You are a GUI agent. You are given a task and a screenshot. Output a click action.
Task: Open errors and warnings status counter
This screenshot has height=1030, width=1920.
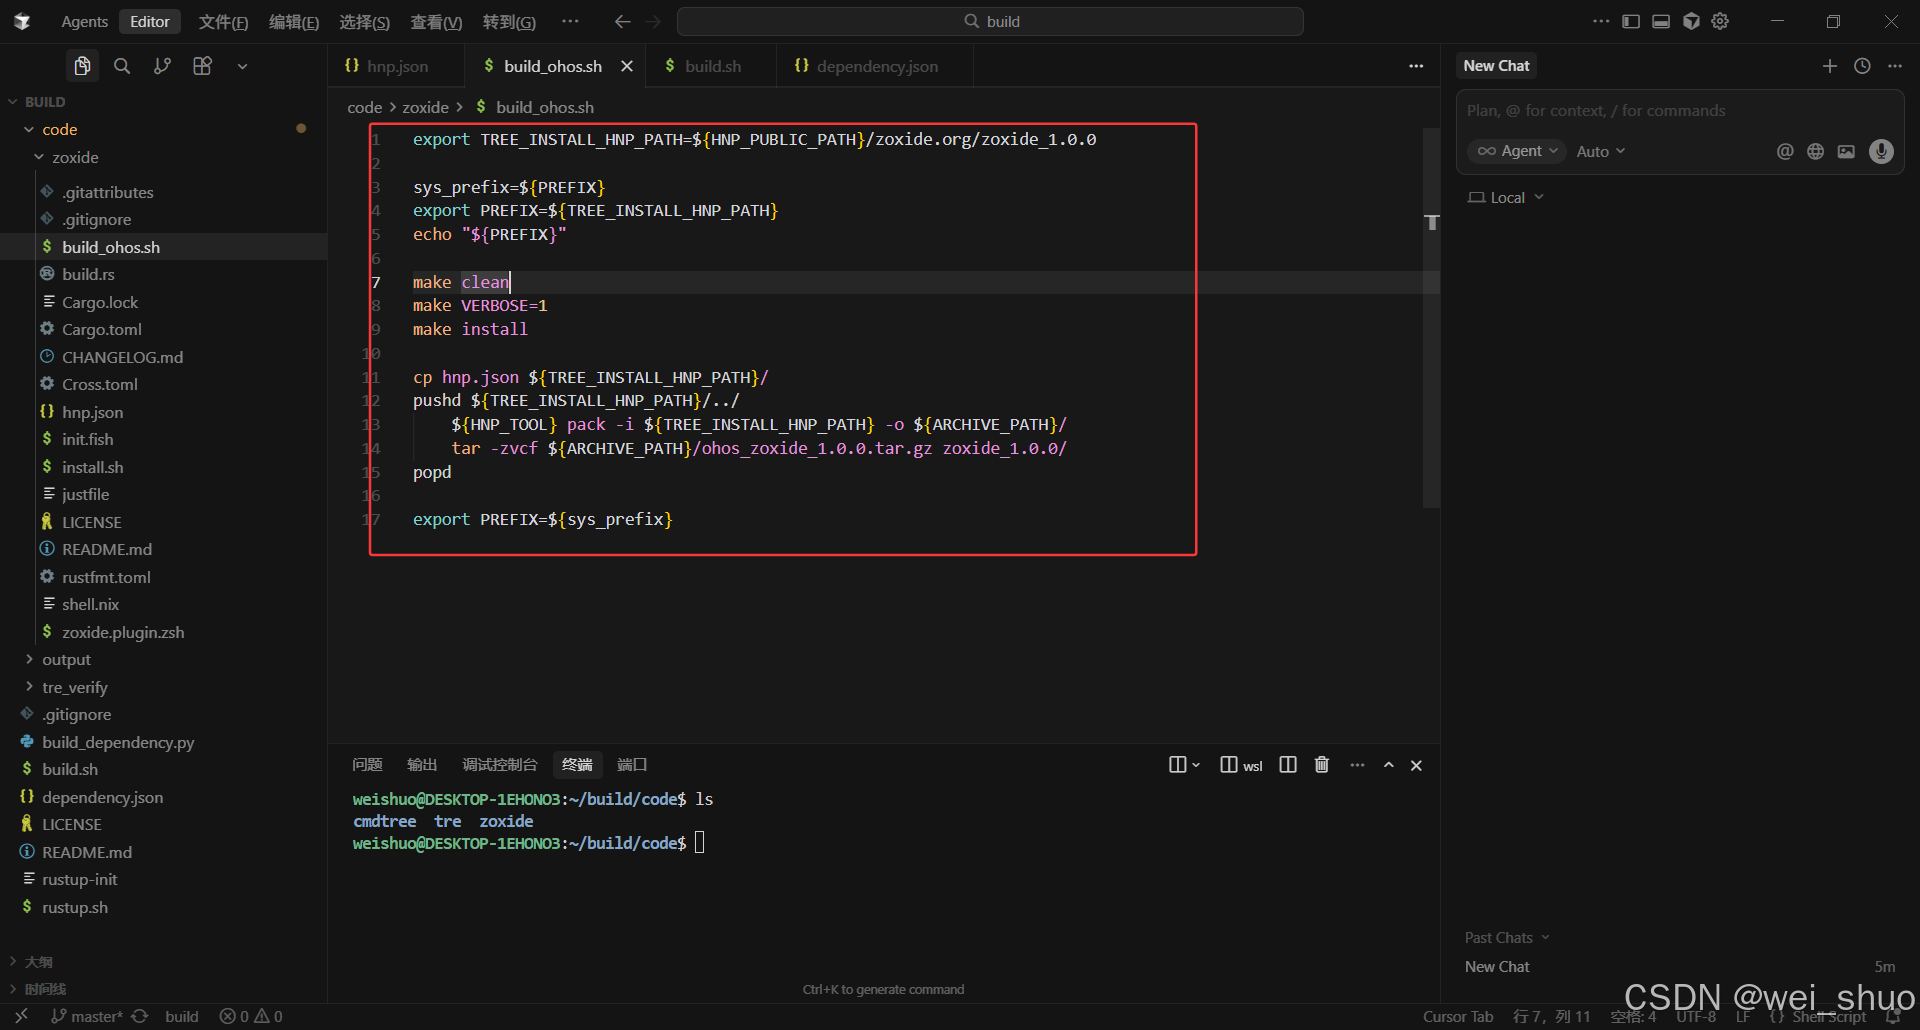point(251,1016)
